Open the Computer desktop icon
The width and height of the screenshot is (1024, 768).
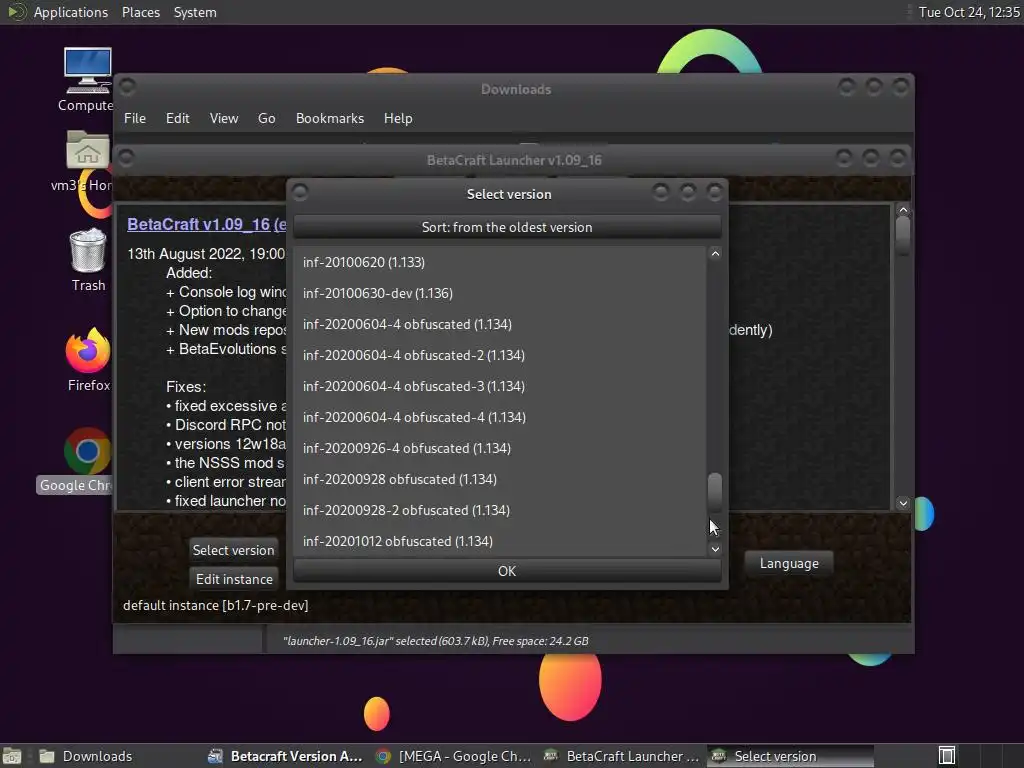pos(88,72)
